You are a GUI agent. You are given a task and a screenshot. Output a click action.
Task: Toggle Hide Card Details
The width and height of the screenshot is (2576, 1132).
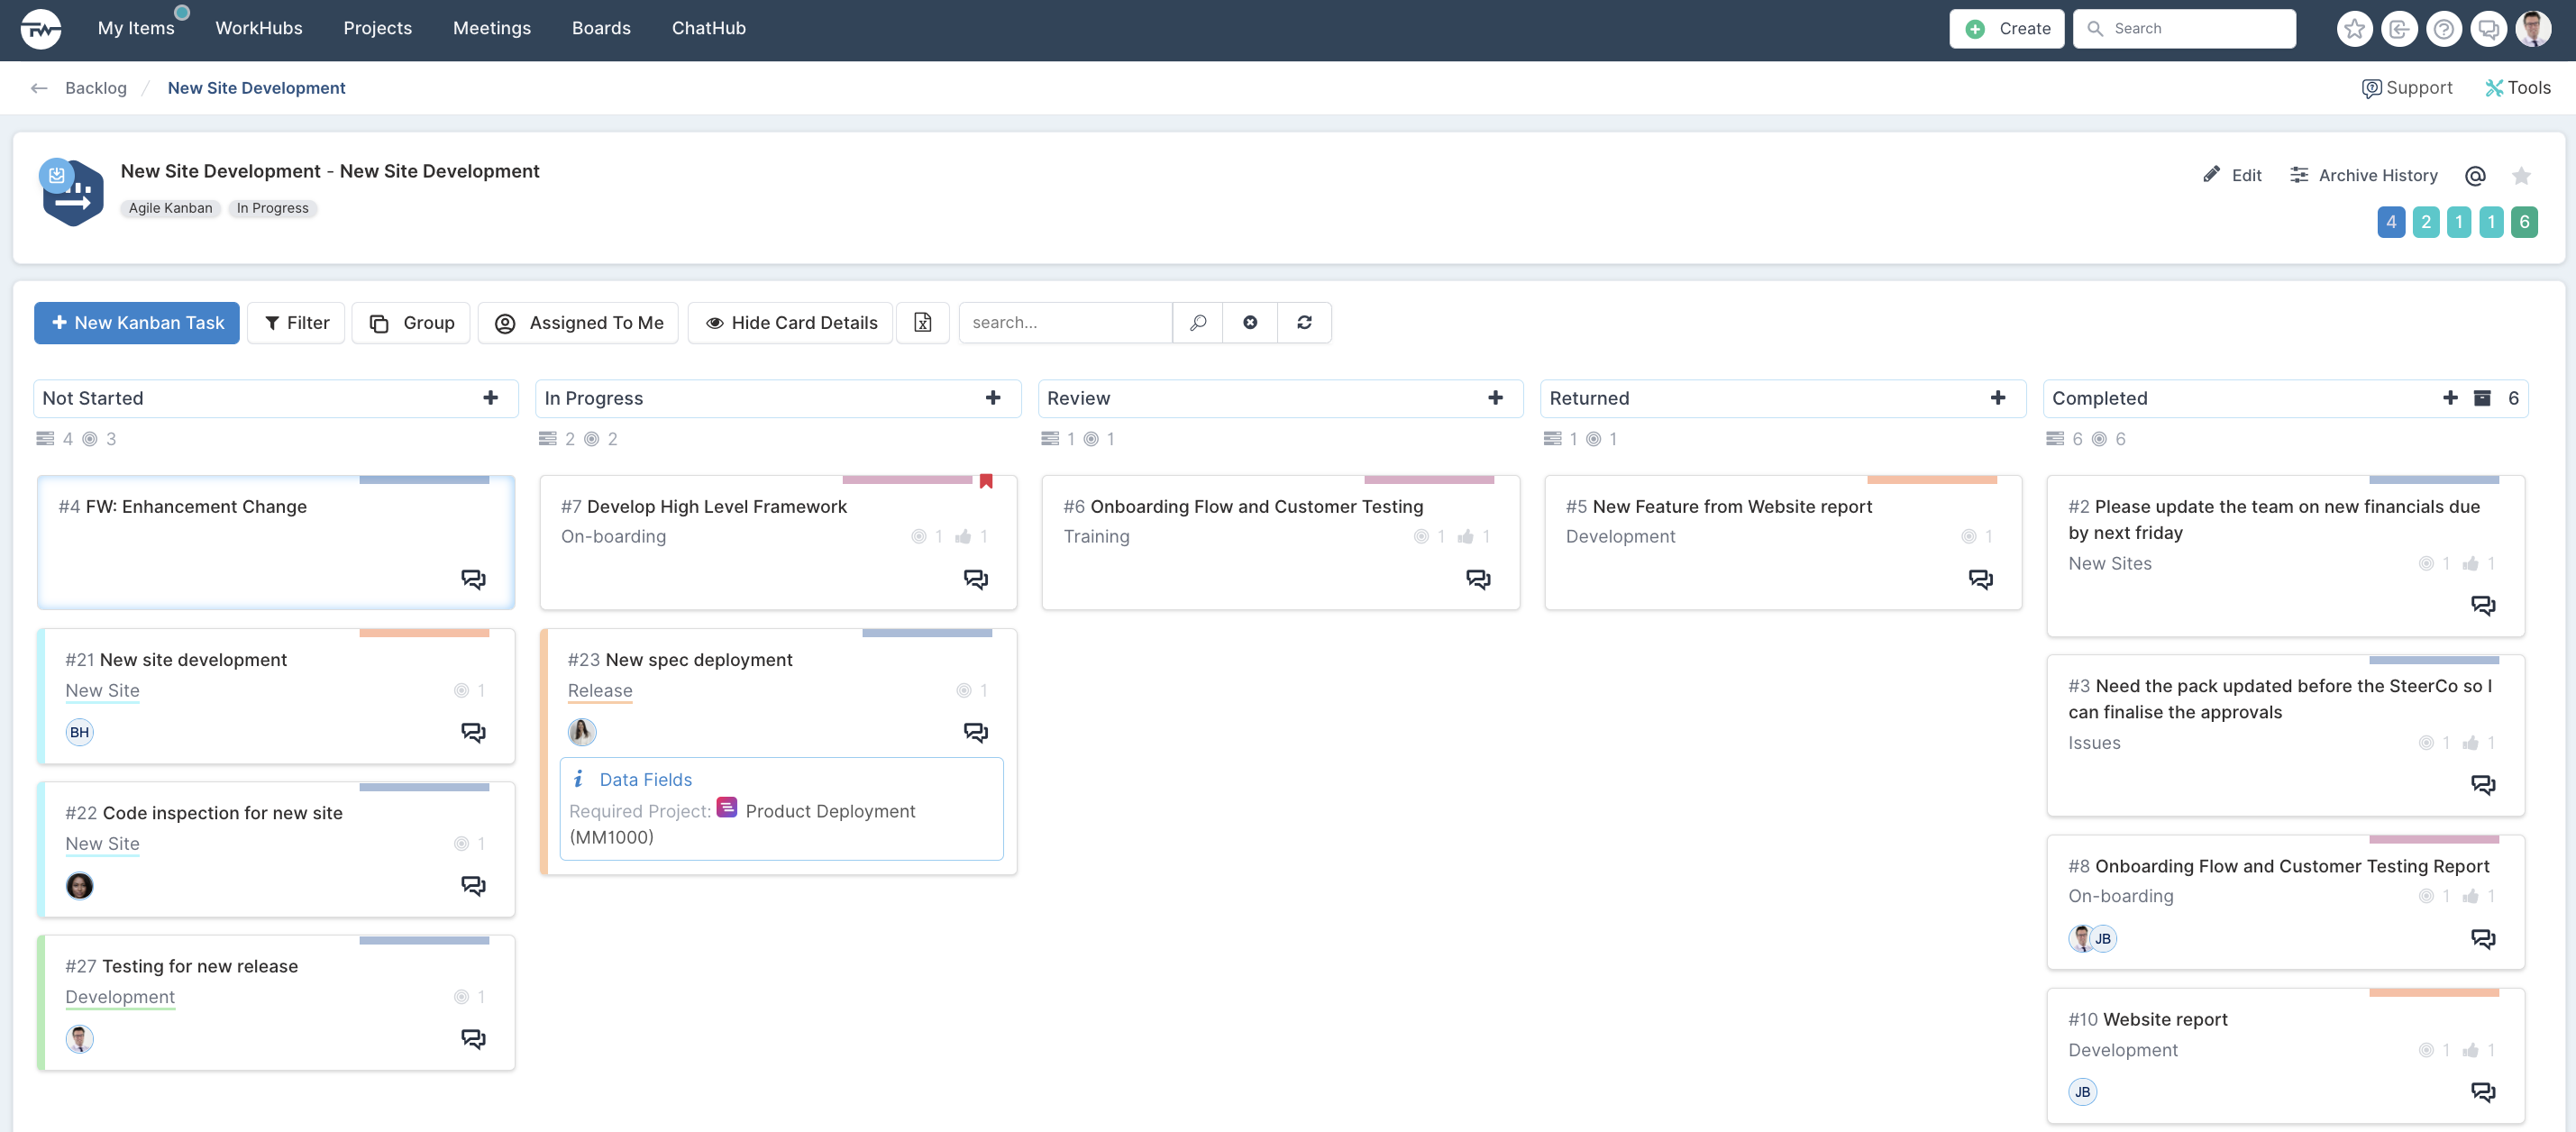tap(791, 323)
